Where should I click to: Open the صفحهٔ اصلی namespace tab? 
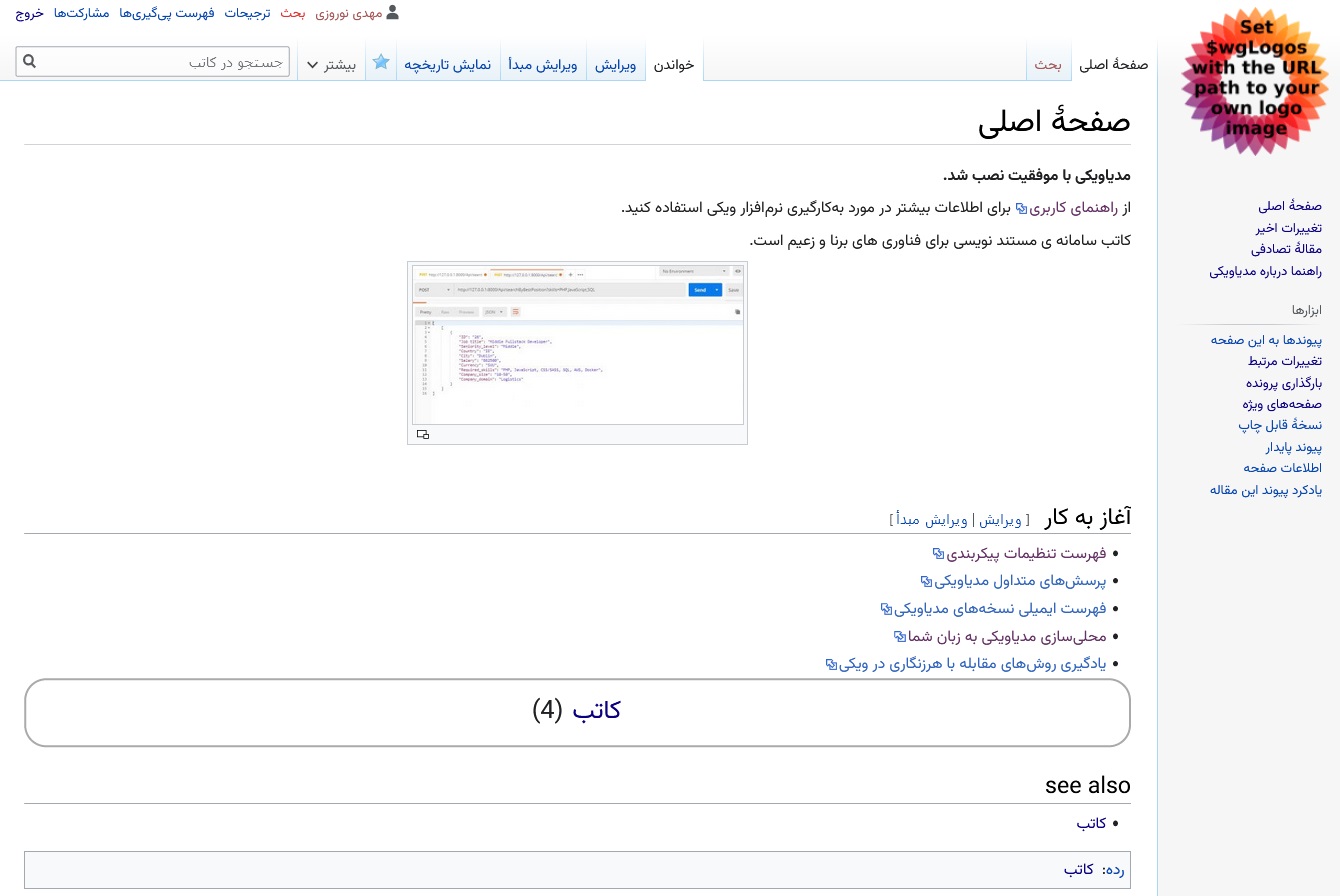point(1114,65)
